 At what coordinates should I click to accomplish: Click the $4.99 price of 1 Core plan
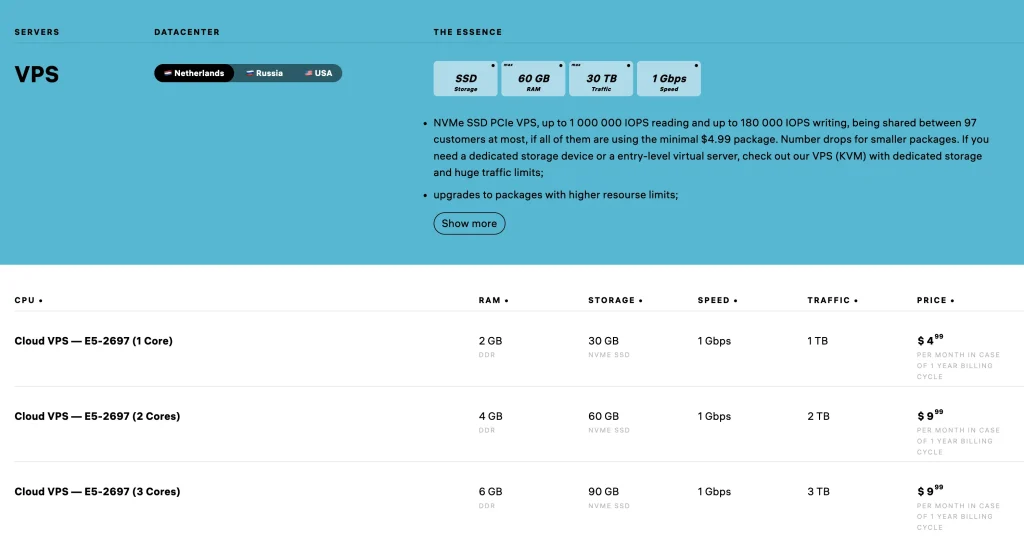(x=930, y=340)
